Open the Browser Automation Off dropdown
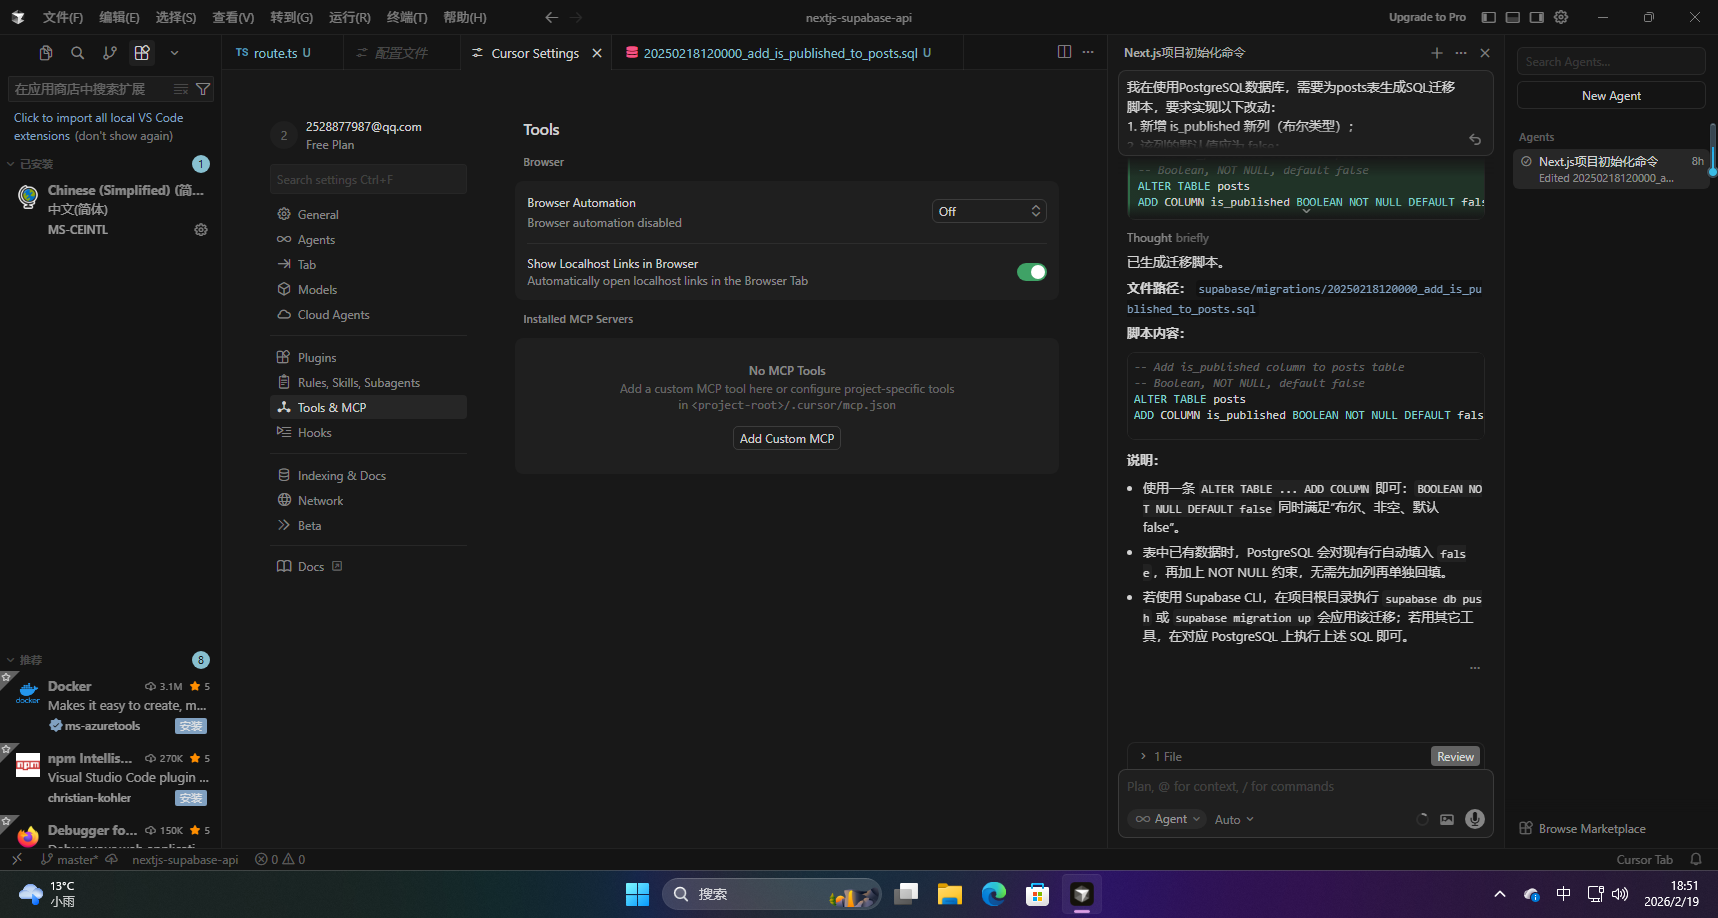The image size is (1718, 918). point(989,211)
